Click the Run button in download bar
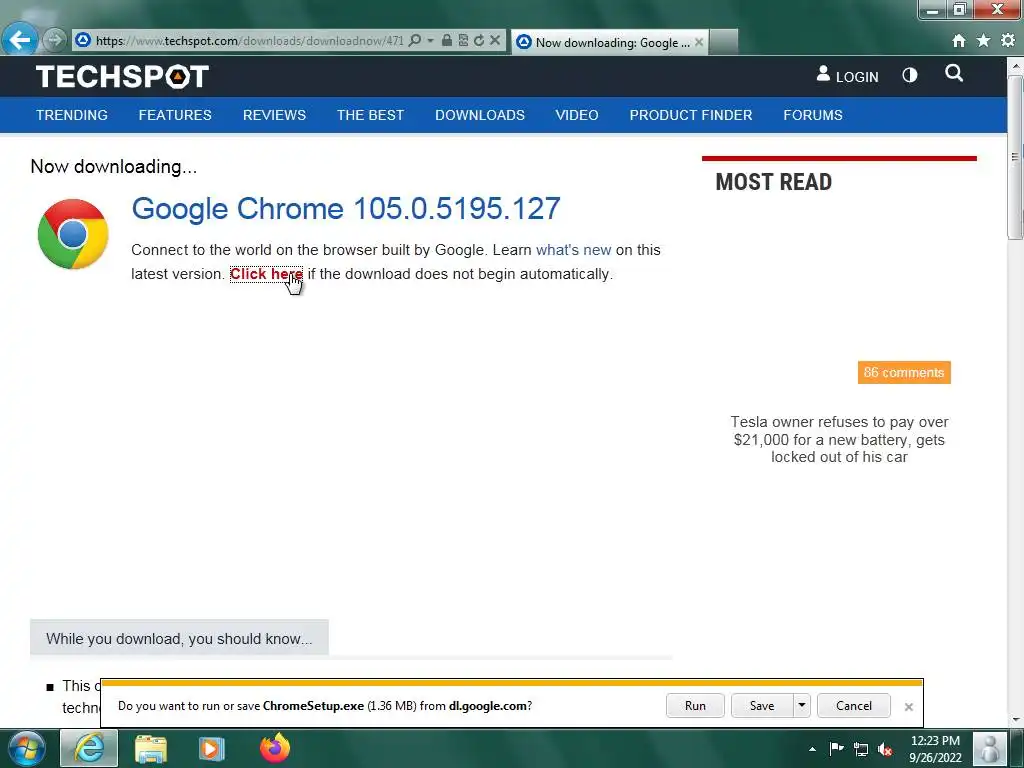Image resolution: width=1024 pixels, height=768 pixels. pyautogui.click(x=695, y=705)
